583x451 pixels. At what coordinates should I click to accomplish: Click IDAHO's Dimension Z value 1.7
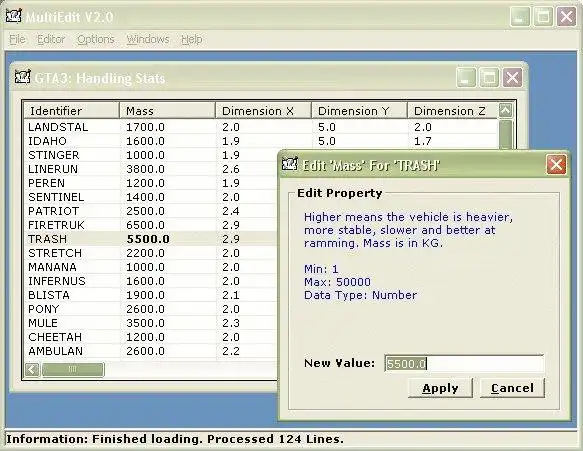[423, 141]
